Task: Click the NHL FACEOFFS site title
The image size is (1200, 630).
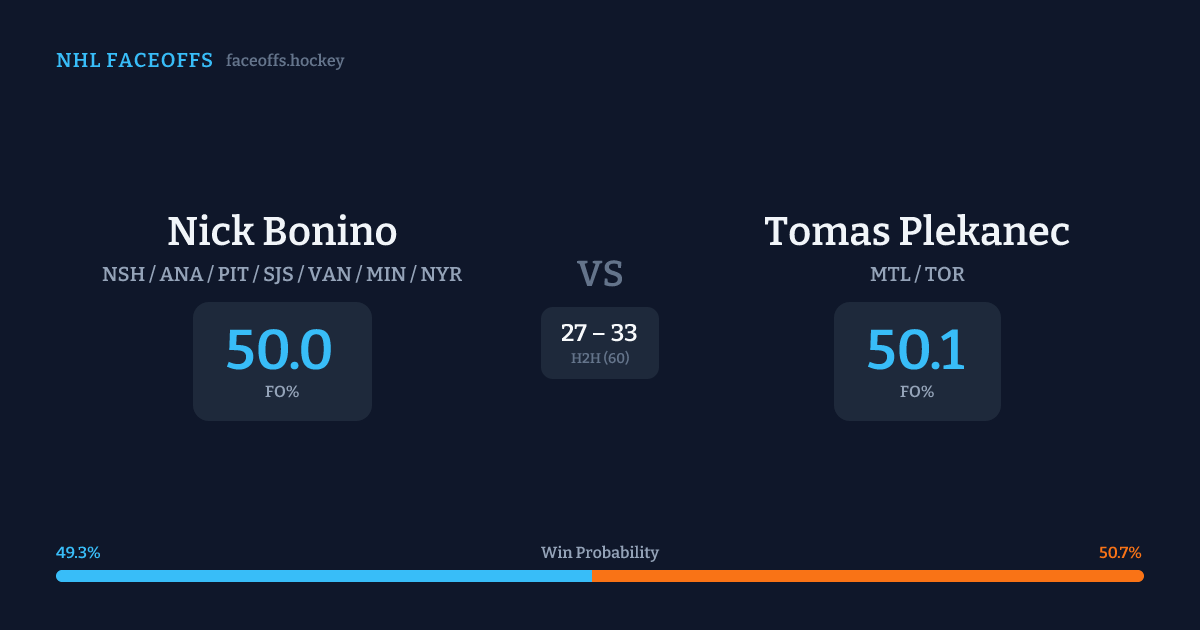Action: coord(134,61)
